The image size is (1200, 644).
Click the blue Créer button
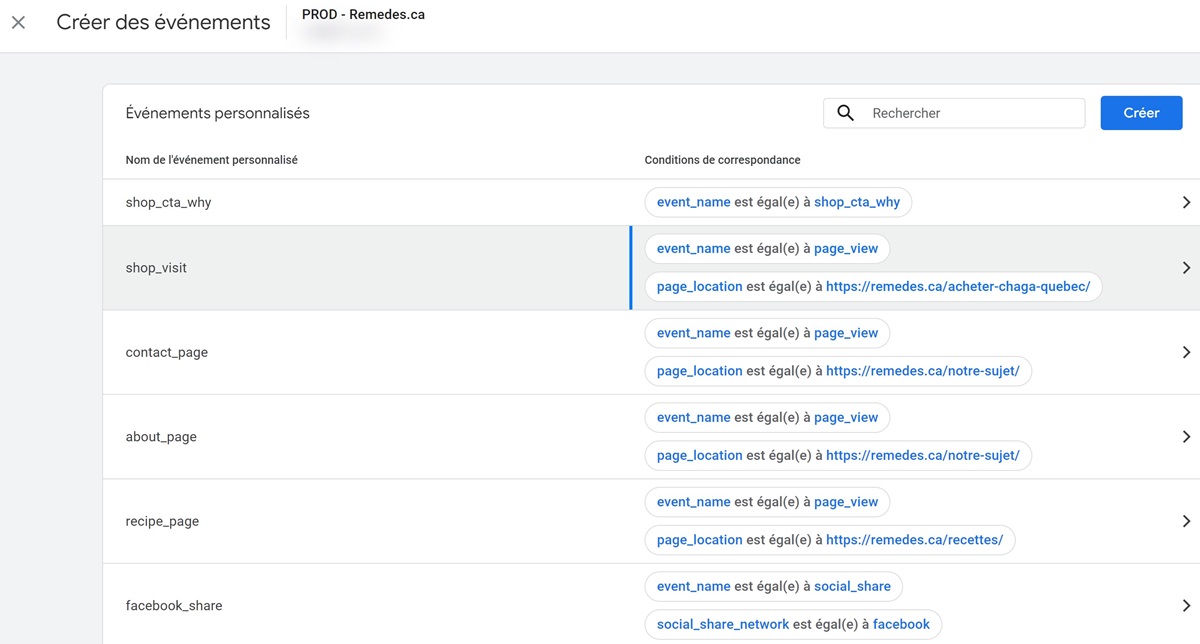[x=1141, y=113]
